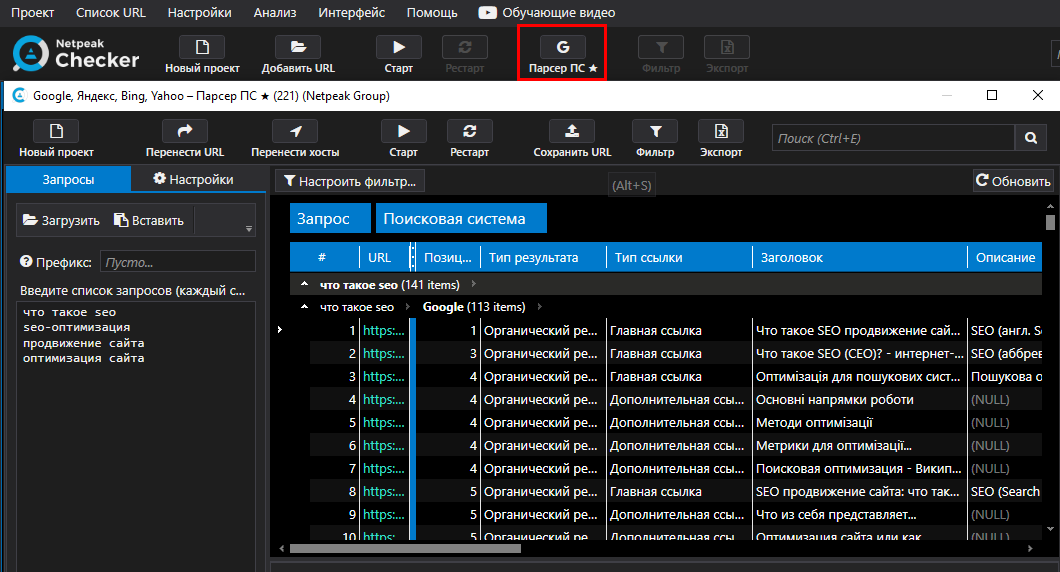Screen dimensions: 1060x572
Task: Open the Список URL menu
Action: (109, 13)
